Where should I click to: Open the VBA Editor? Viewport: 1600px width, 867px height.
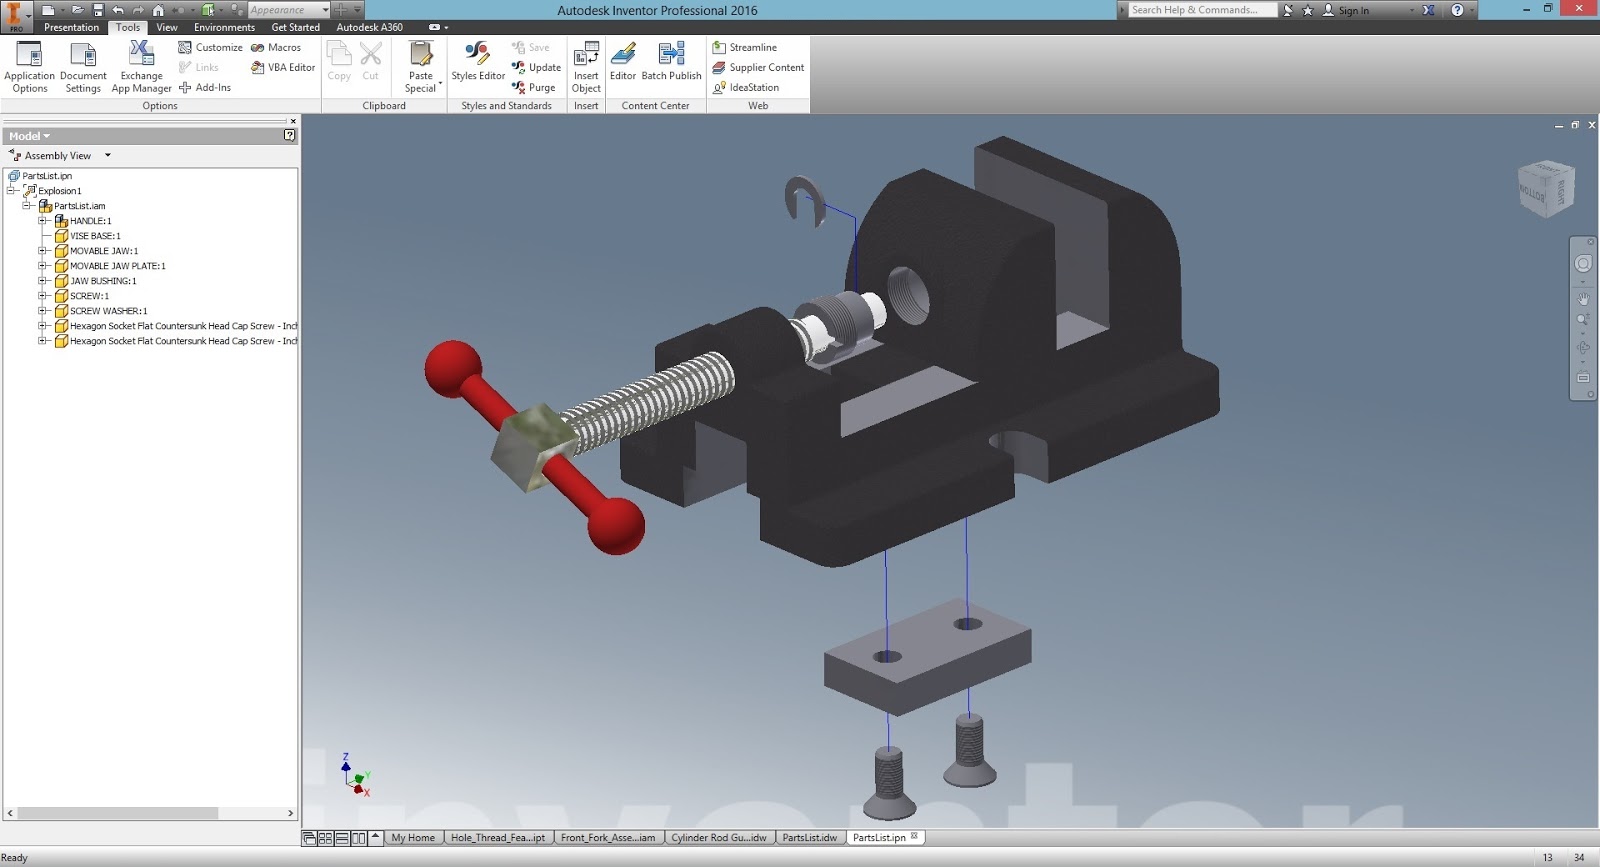(283, 67)
